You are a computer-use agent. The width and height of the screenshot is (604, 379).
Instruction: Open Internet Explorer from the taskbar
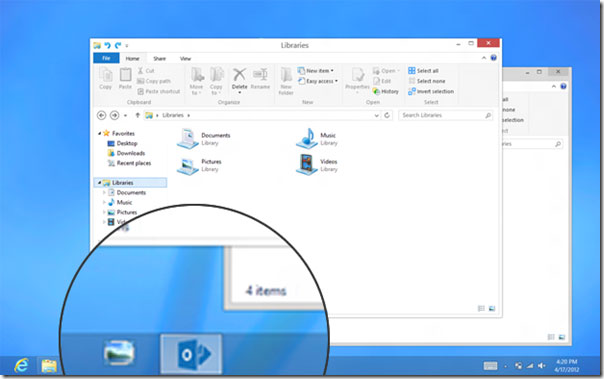(21, 365)
